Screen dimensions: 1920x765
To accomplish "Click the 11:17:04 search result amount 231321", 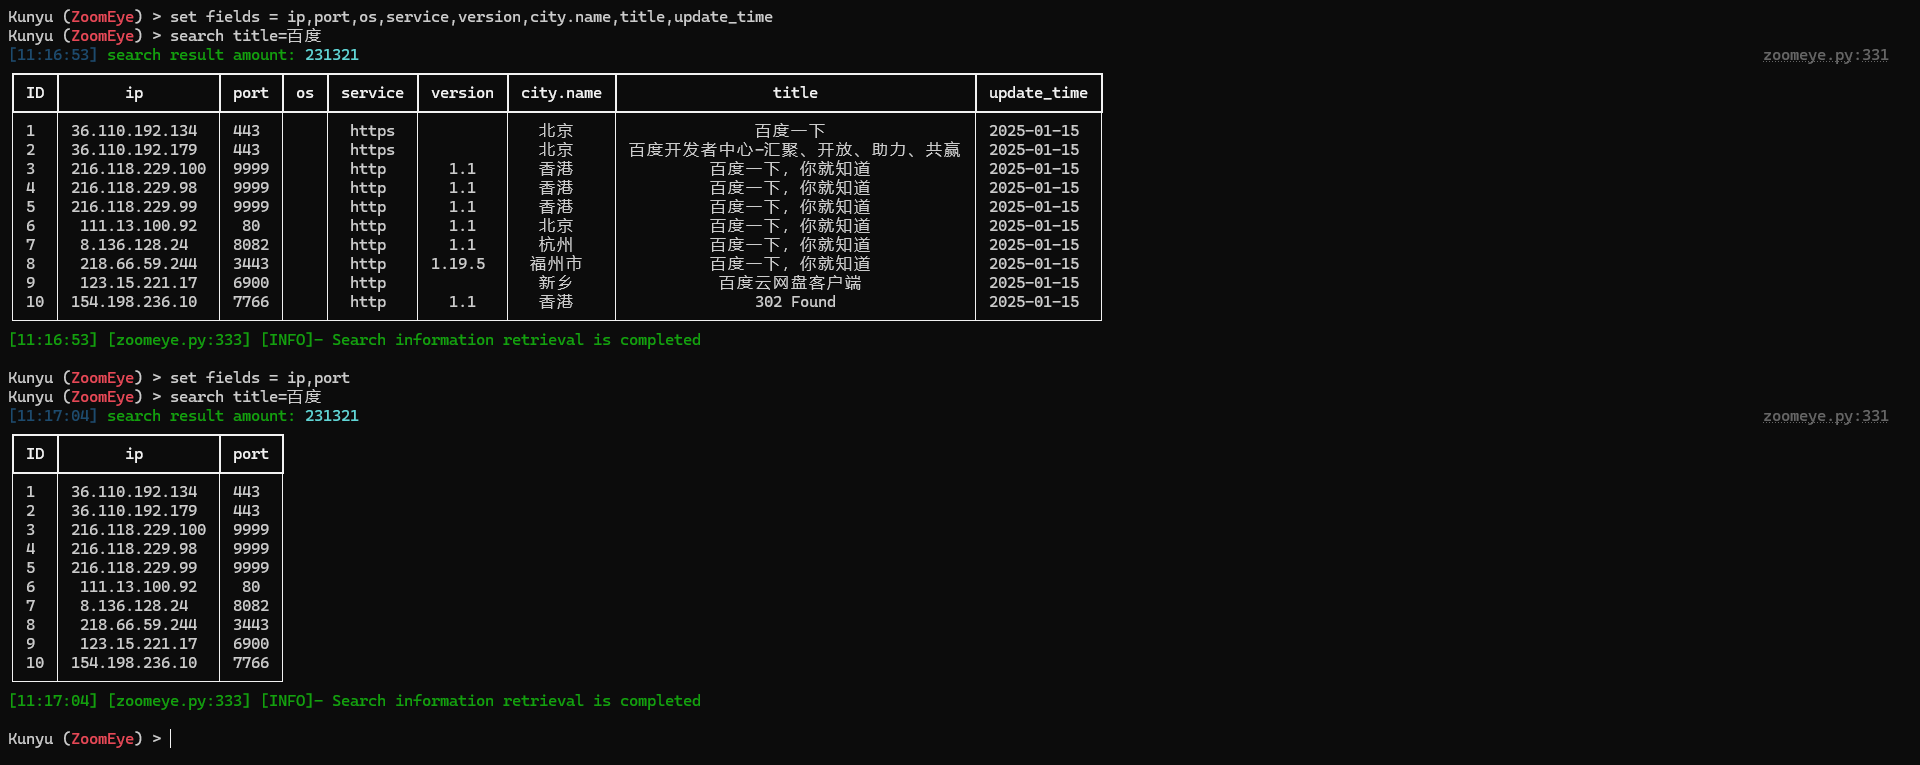I will coord(332,416).
